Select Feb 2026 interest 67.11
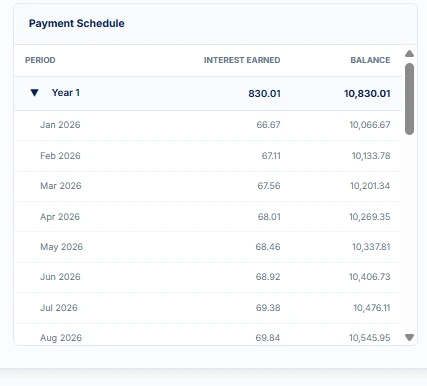 (x=271, y=156)
